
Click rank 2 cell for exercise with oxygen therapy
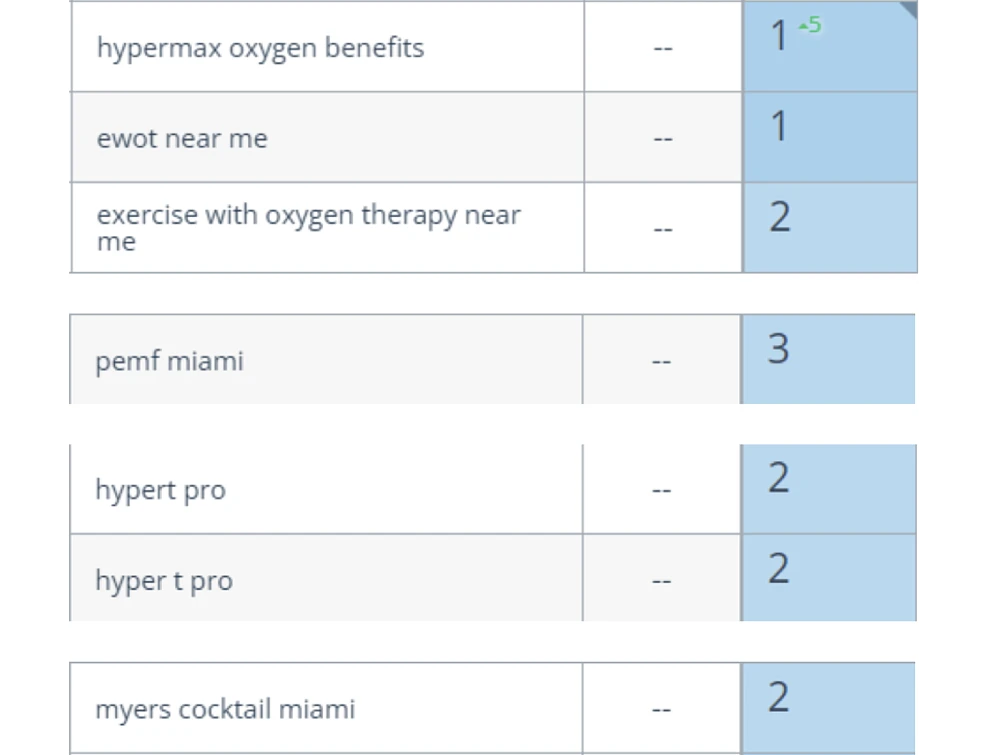coord(830,228)
